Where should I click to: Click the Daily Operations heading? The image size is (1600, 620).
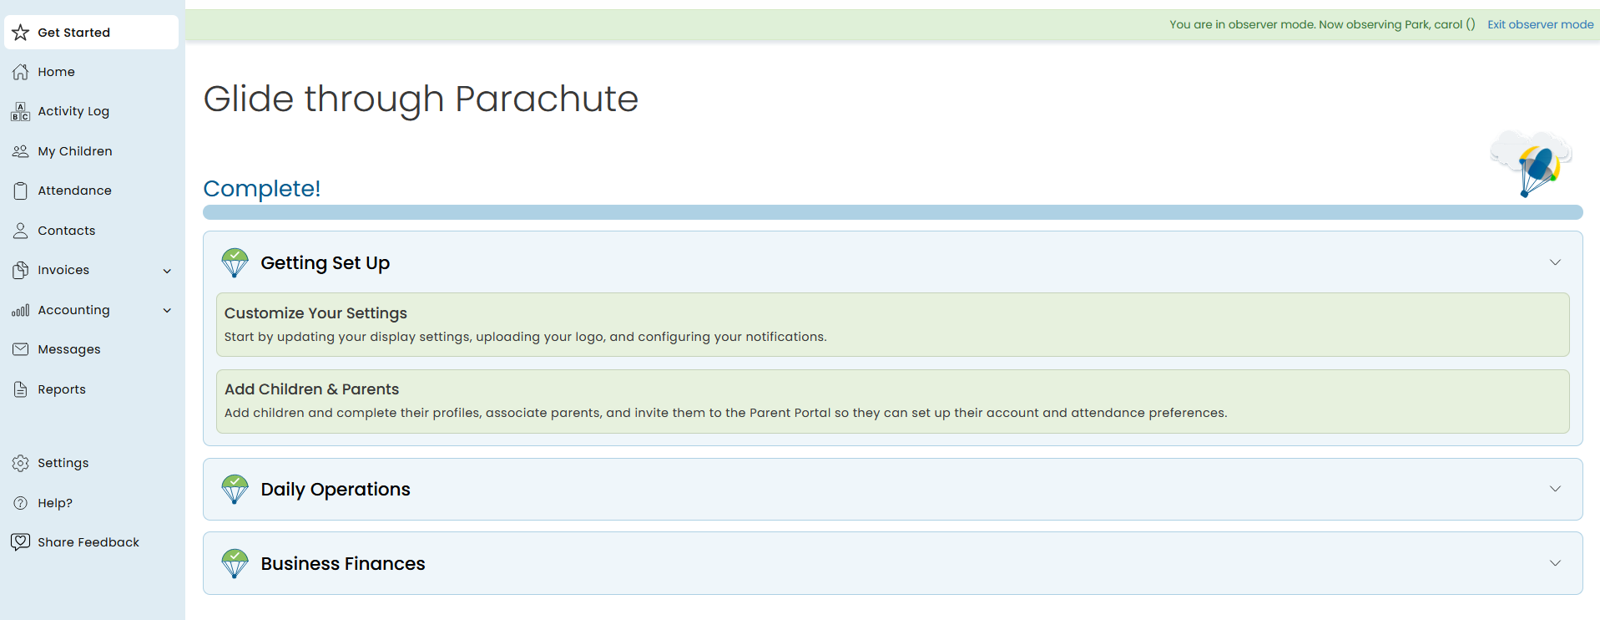pos(335,489)
